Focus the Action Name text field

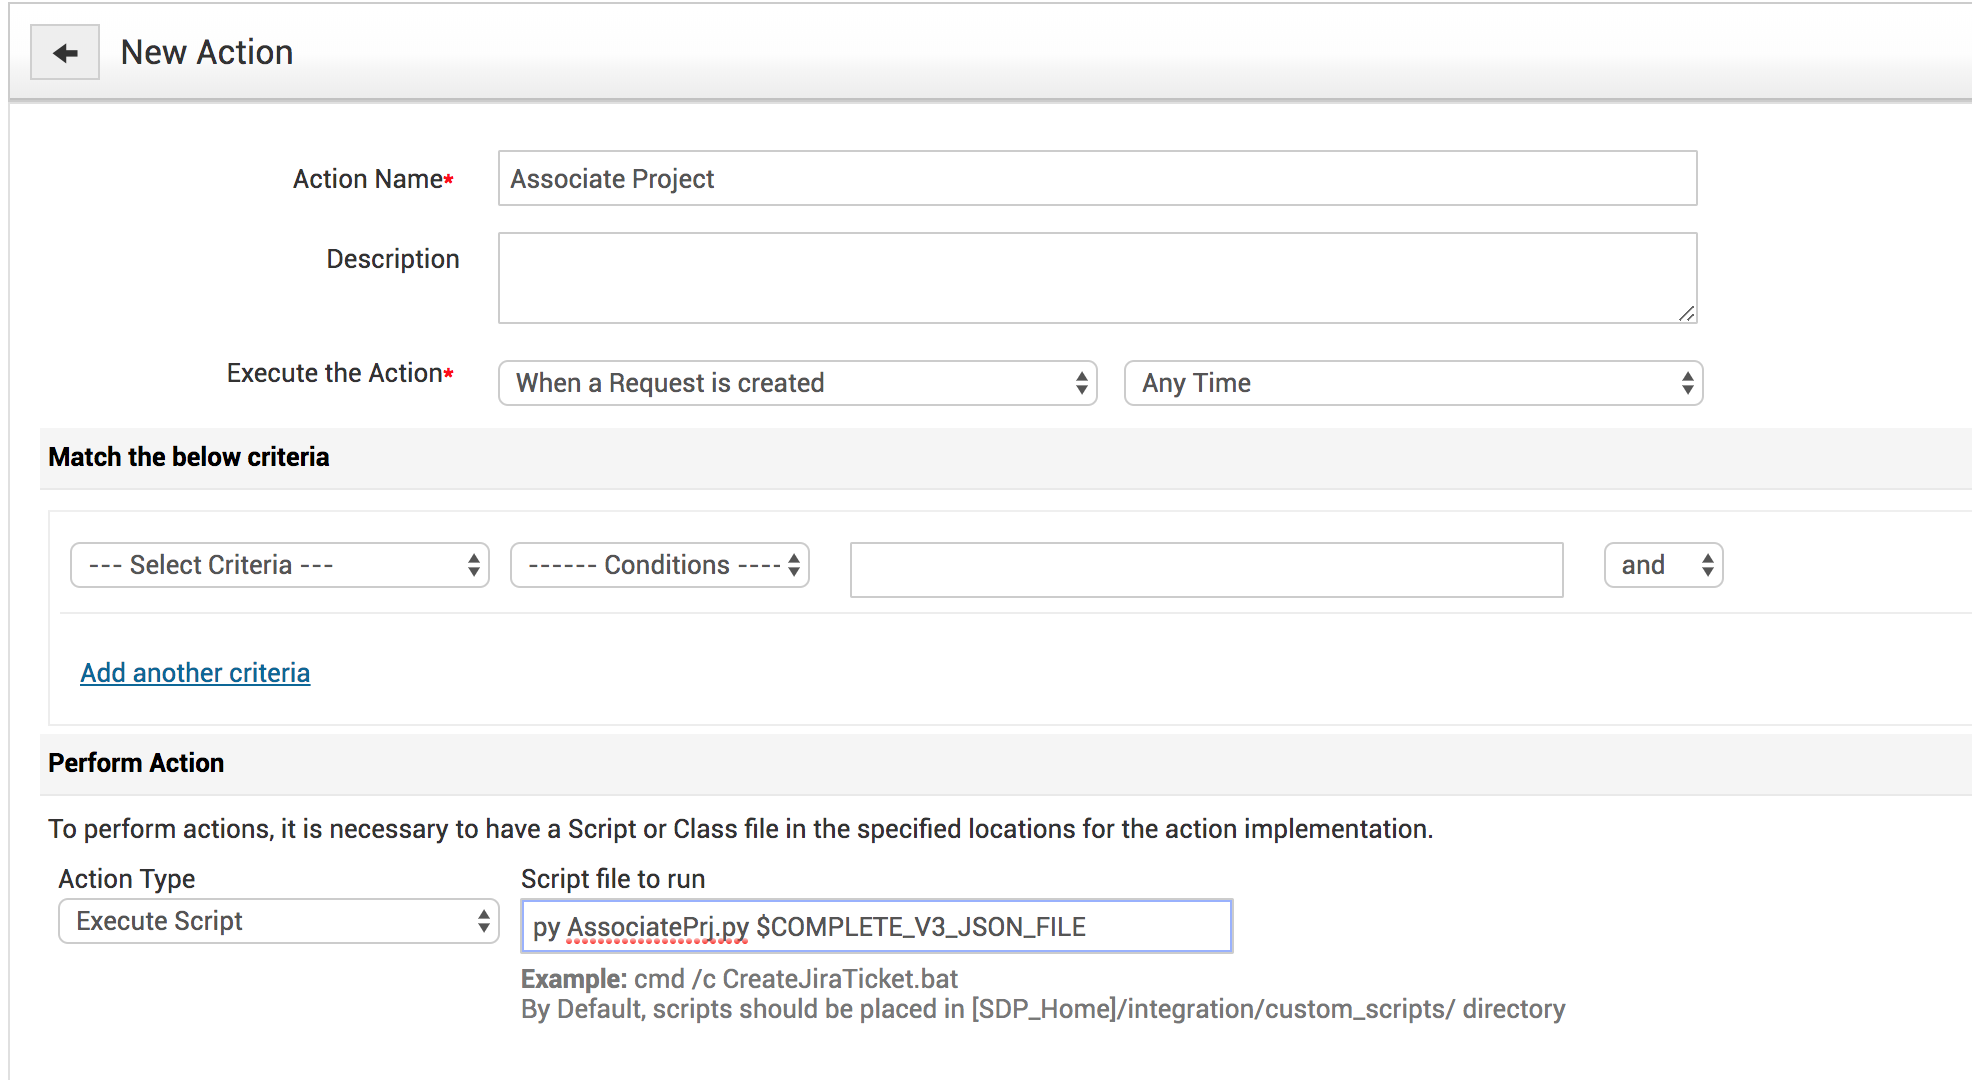click(1096, 179)
